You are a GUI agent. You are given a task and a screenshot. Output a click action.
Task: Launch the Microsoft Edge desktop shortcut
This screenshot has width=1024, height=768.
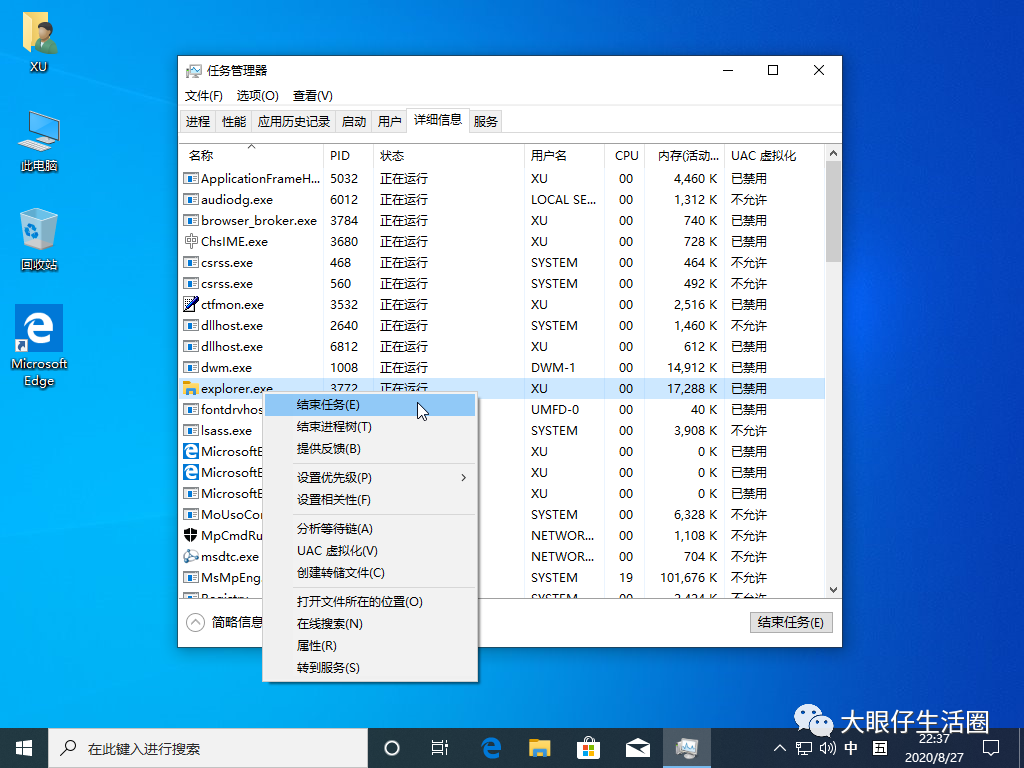tap(38, 330)
